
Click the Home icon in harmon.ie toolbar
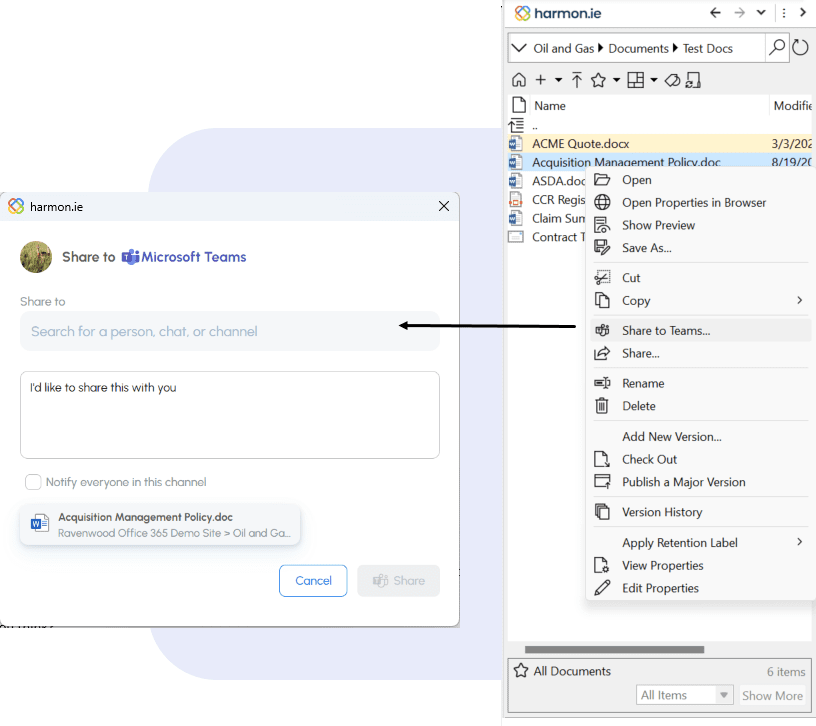518,80
